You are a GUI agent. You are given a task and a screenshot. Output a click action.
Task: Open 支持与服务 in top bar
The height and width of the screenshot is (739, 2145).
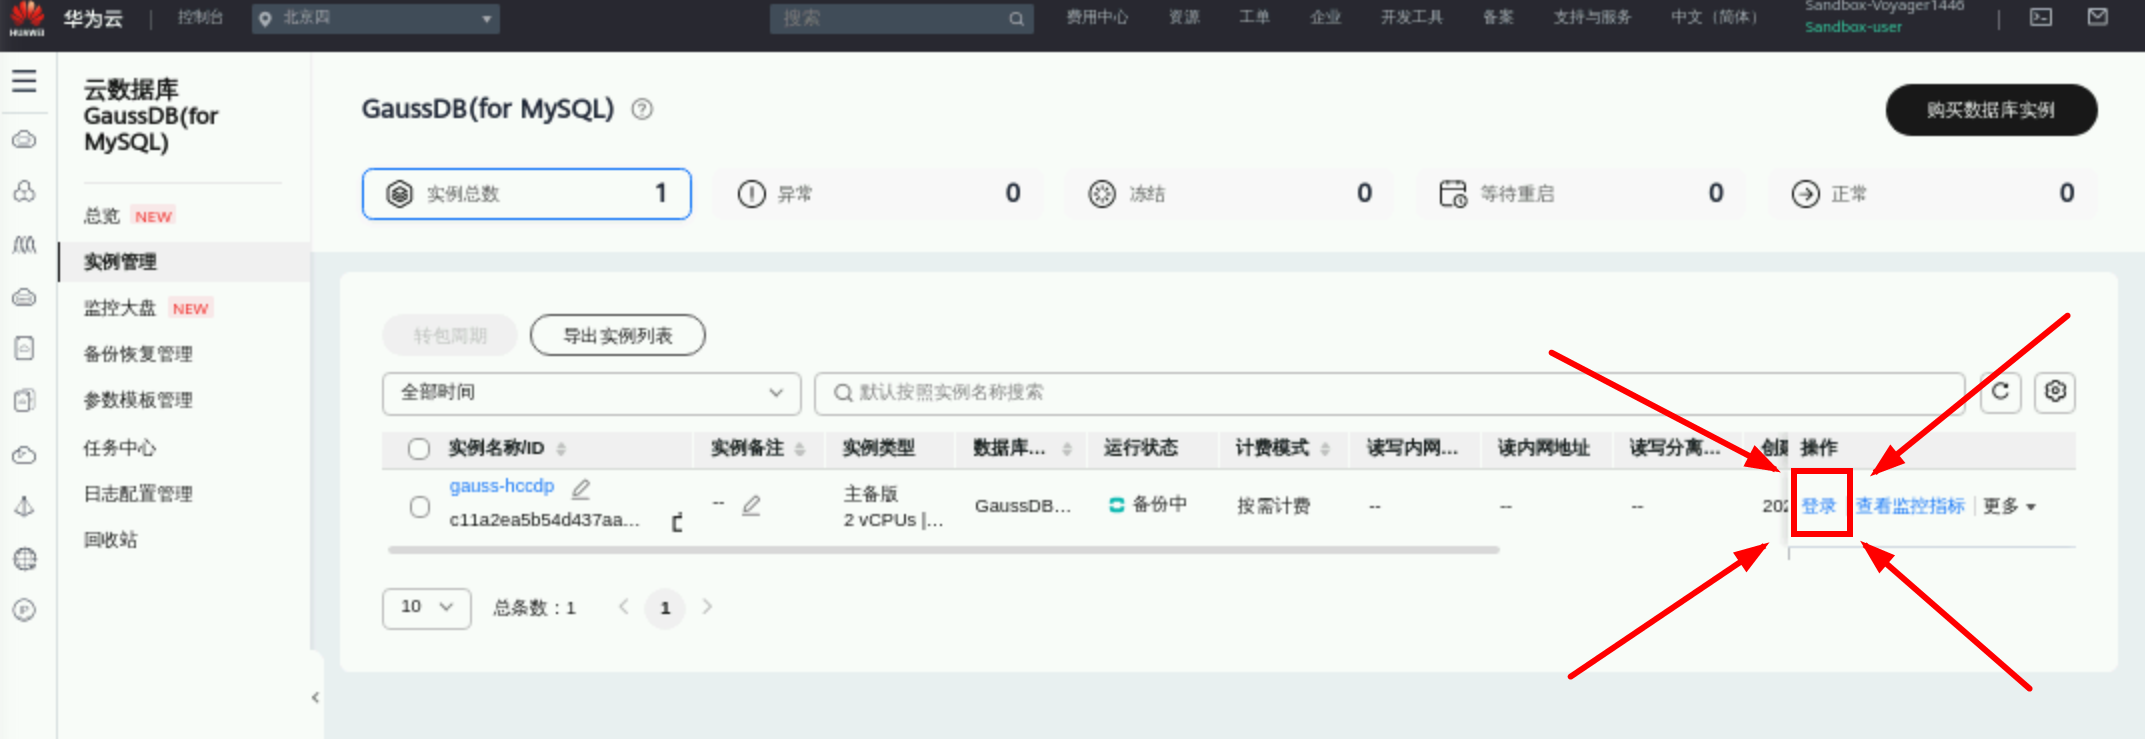1592,17
